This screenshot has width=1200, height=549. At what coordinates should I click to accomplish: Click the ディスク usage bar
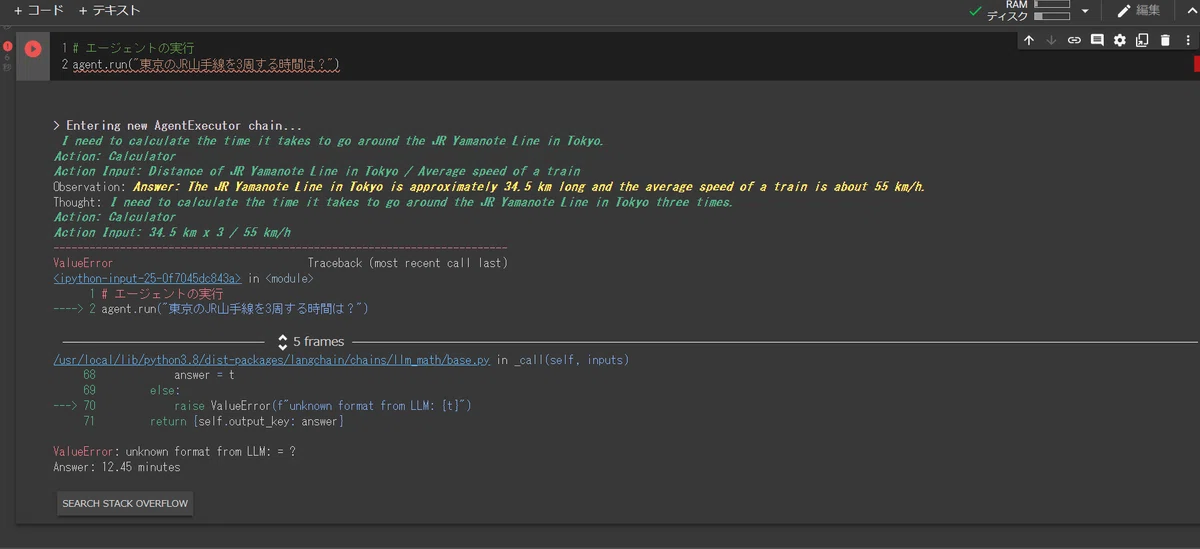pyautogui.click(x=1051, y=16)
